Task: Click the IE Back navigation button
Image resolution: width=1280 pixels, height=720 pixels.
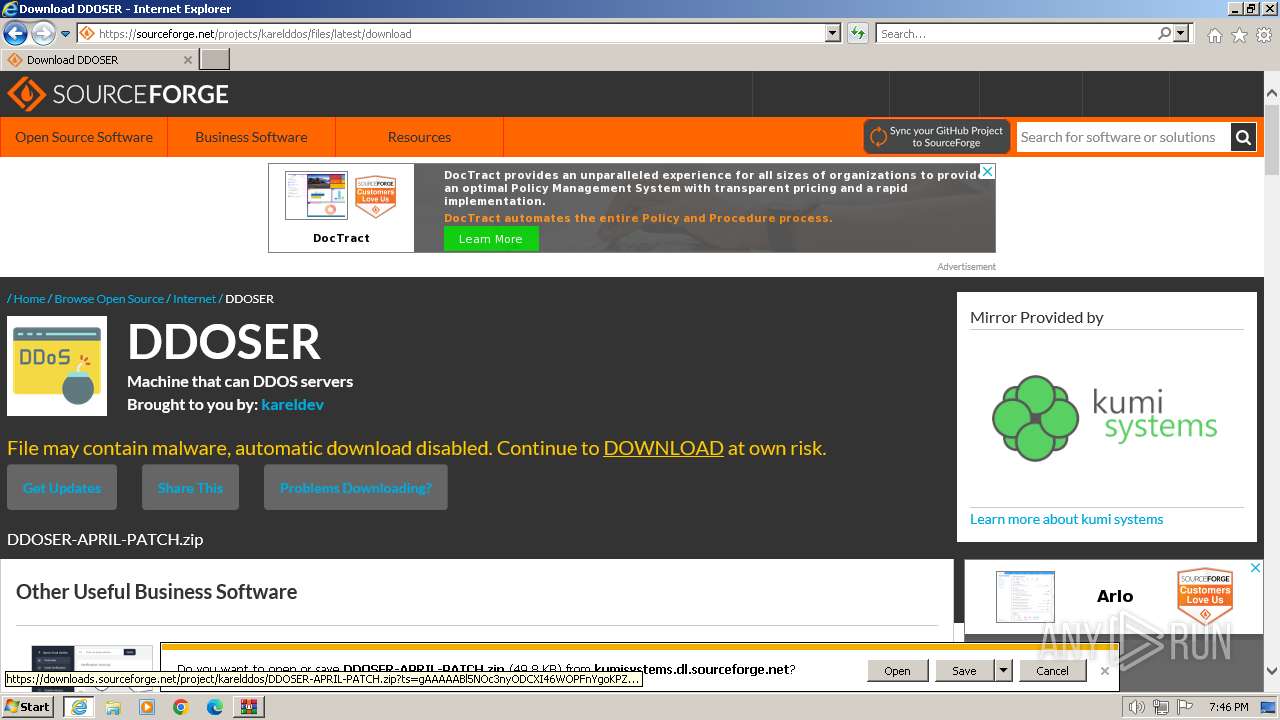Action: [x=15, y=33]
